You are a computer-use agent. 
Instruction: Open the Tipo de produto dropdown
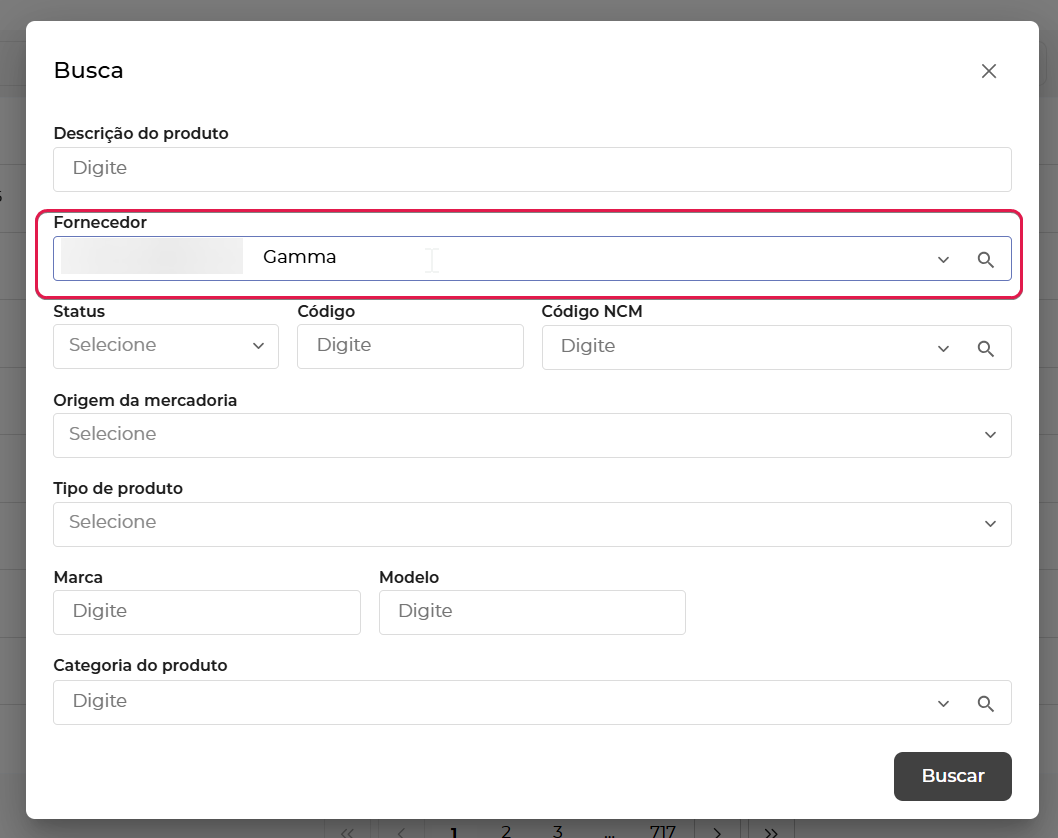(x=531, y=524)
